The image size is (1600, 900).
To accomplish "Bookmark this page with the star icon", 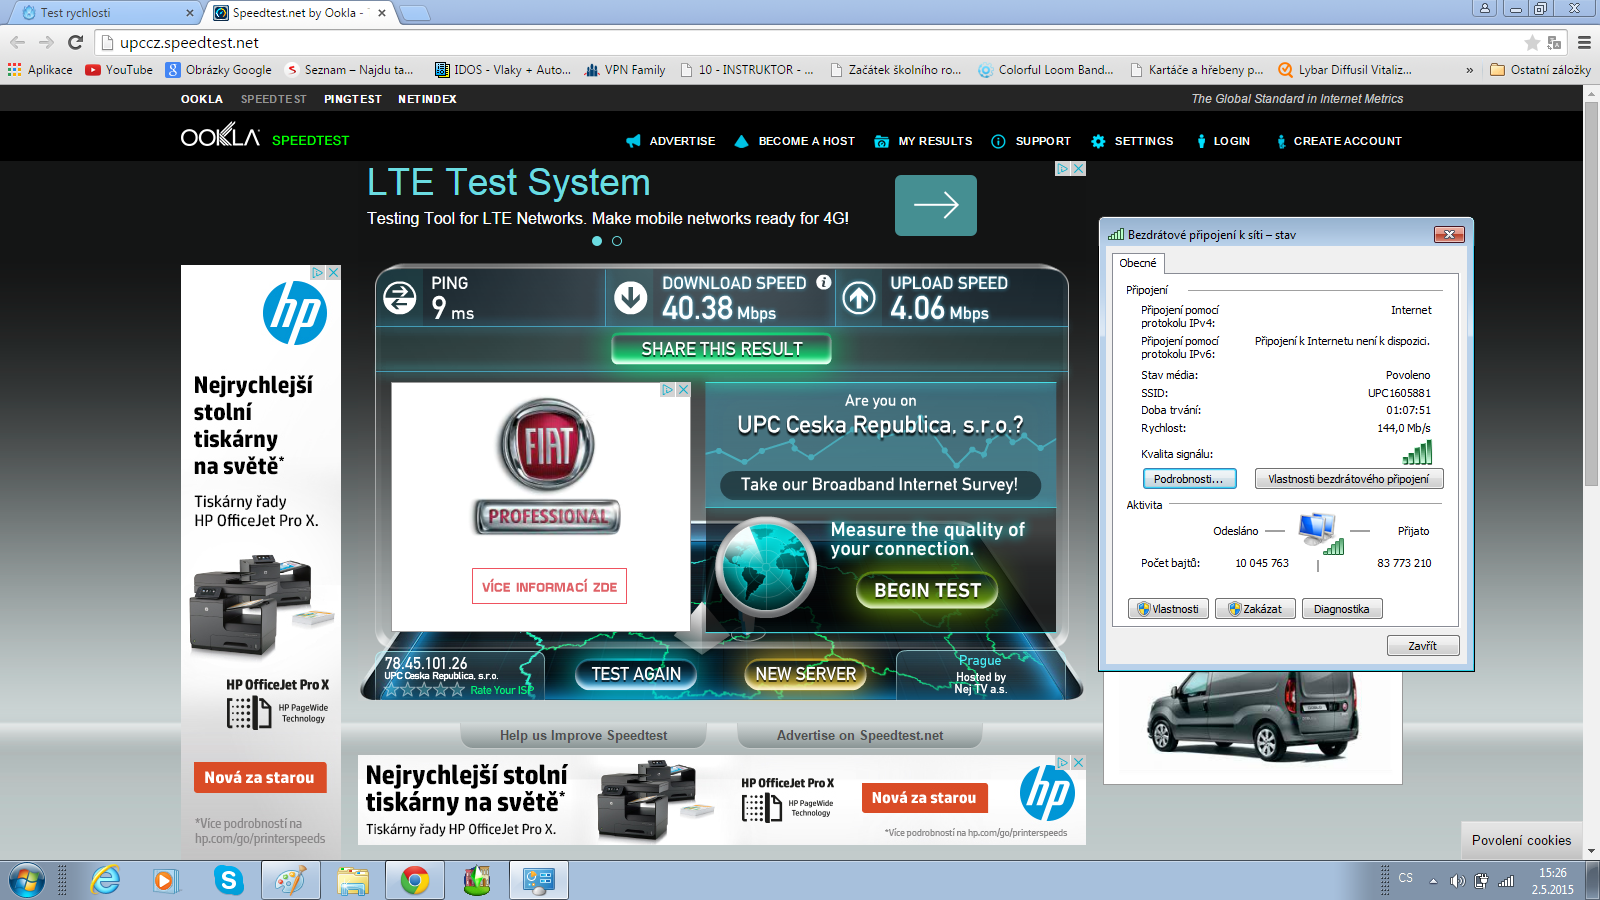I will (x=1531, y=42).
